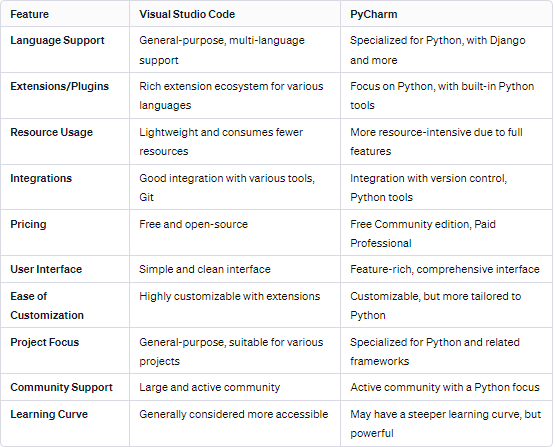Select the Pricing row label
The image size is (555, 447).
[28, 224]
